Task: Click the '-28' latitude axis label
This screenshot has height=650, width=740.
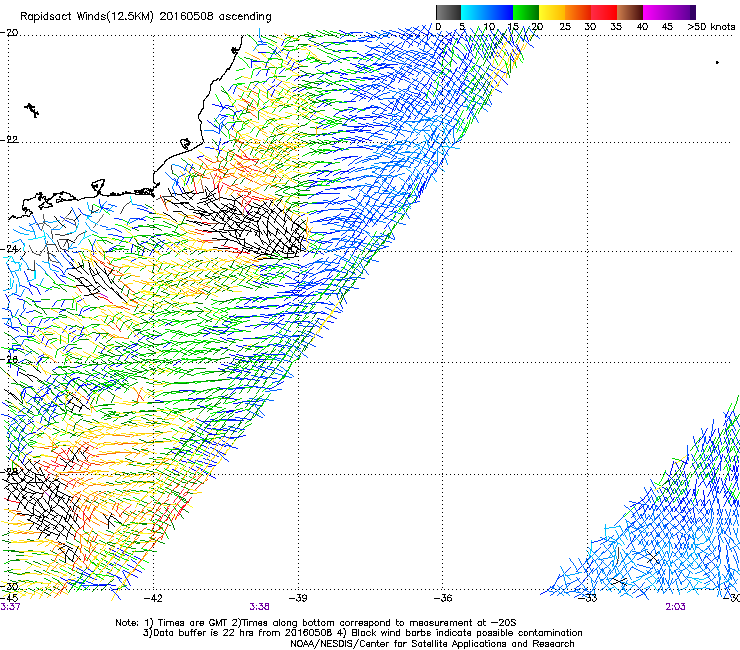Action: (x=9, y=471)
